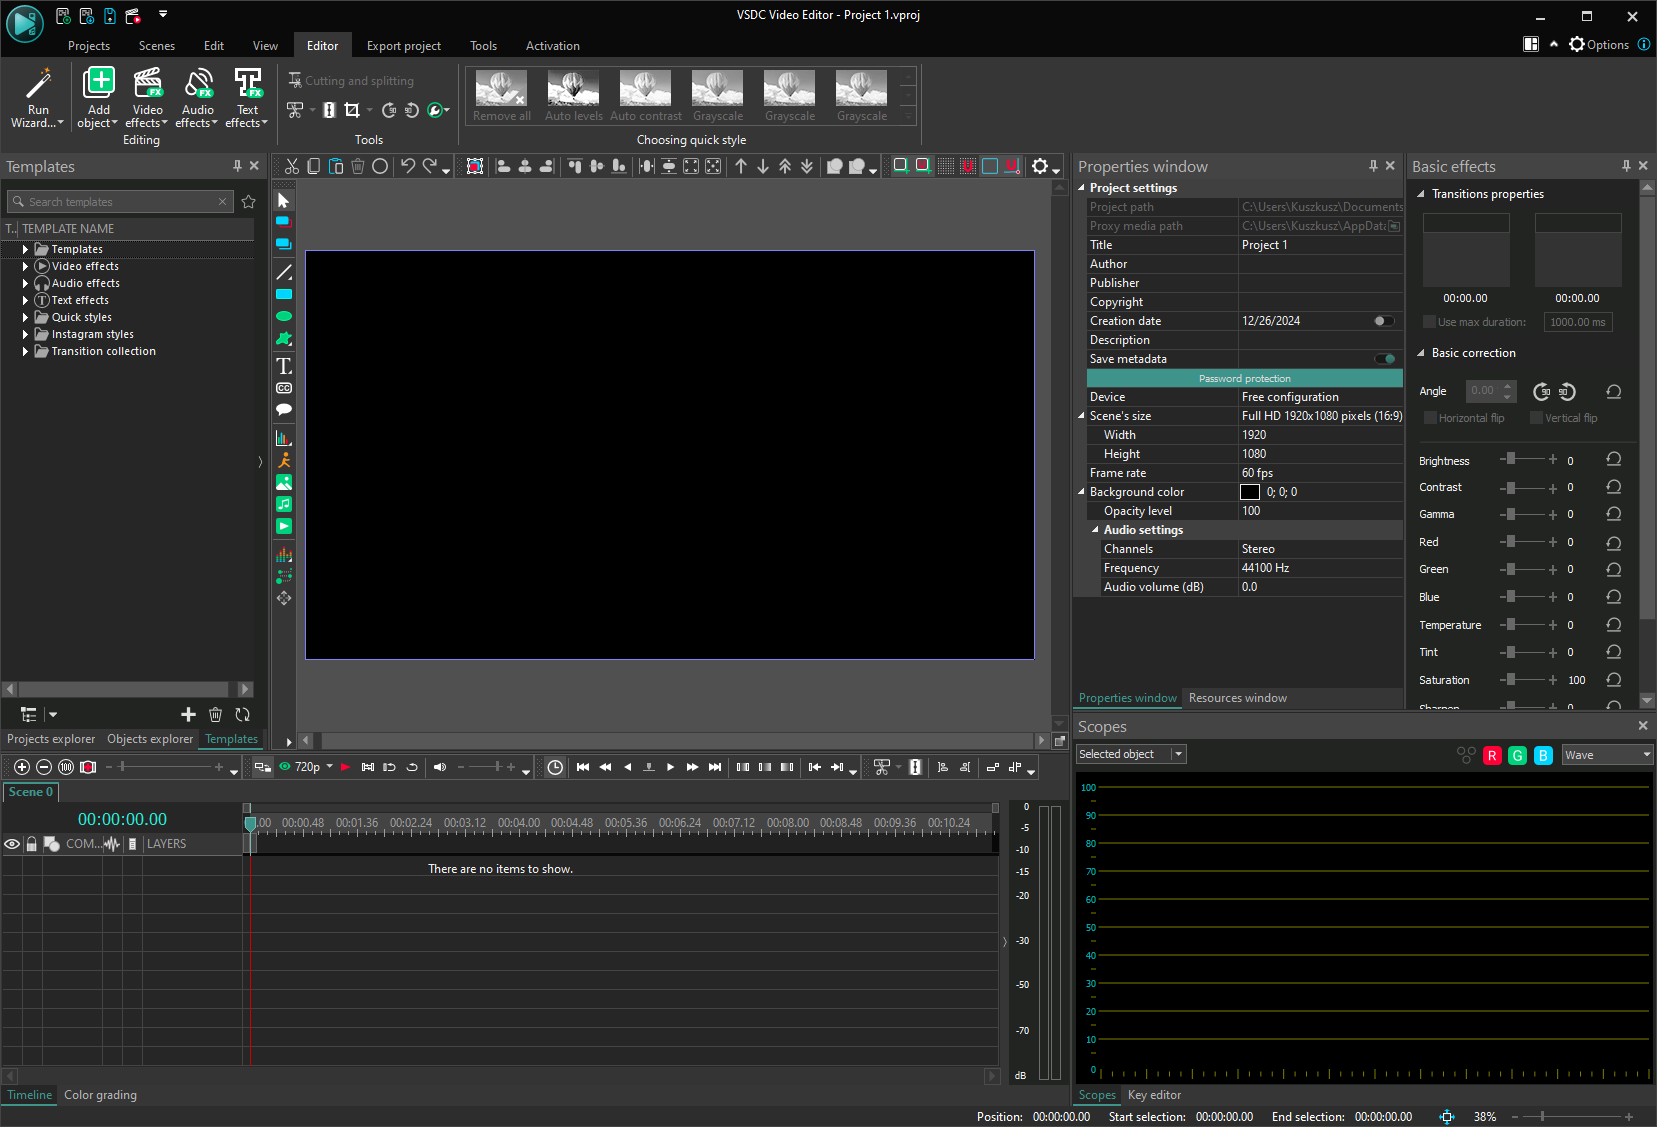Click the Cut scissors icon

pos(292,166)
